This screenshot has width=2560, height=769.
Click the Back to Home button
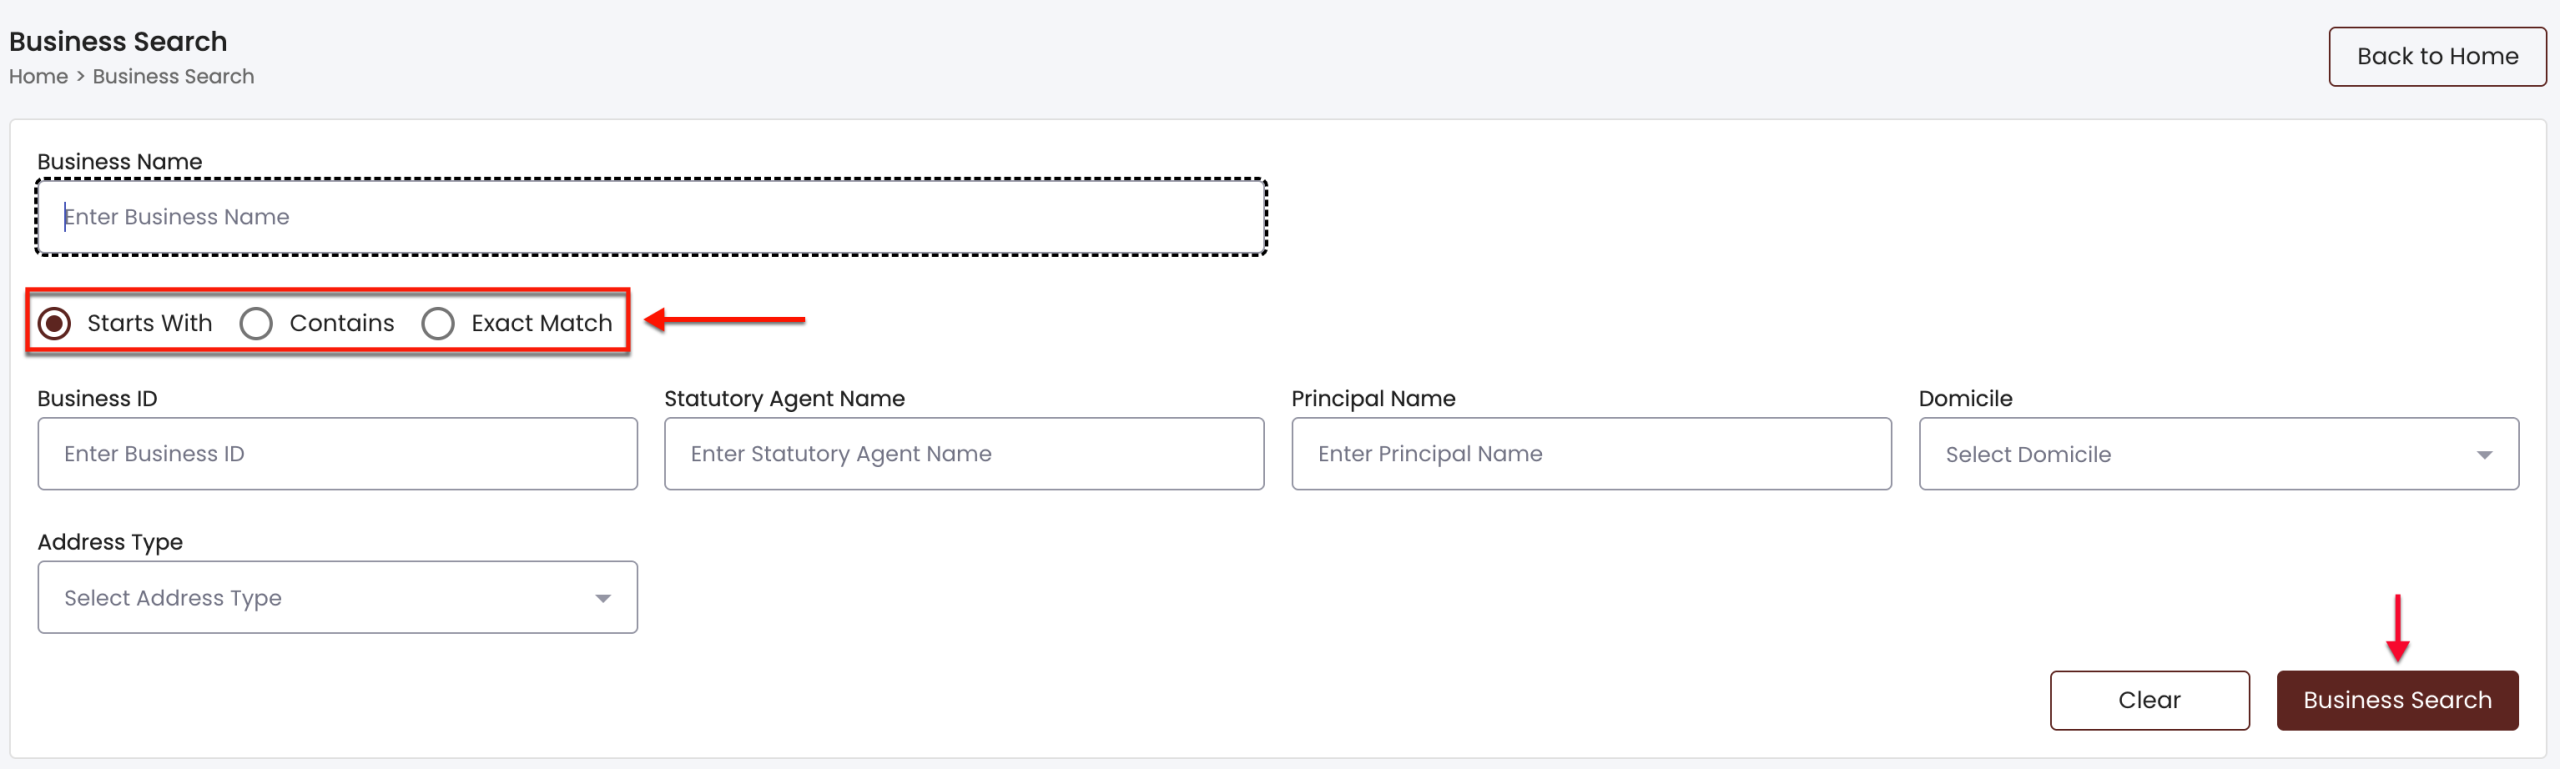(x=2437, y=56)
